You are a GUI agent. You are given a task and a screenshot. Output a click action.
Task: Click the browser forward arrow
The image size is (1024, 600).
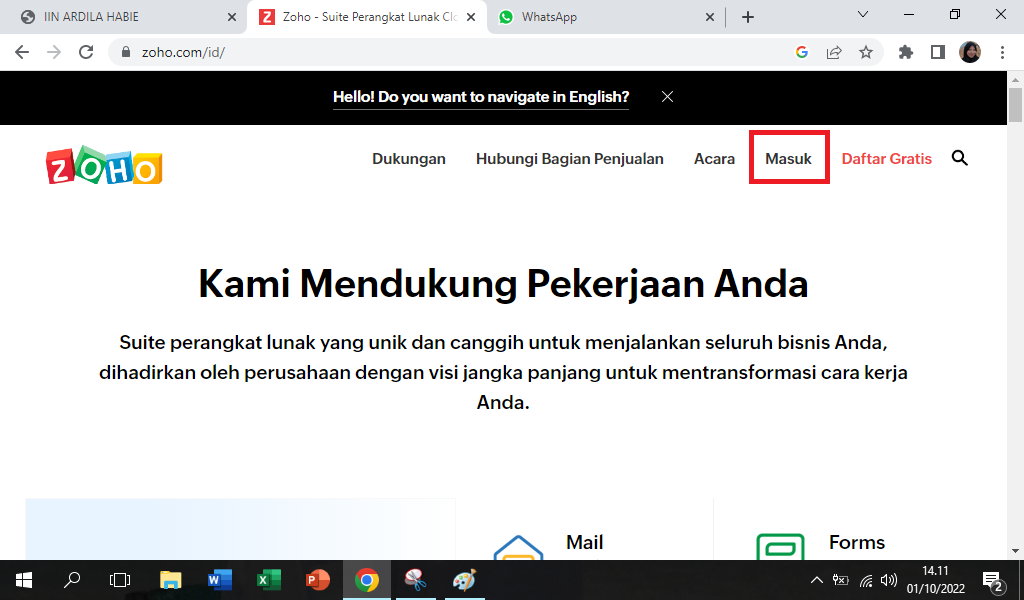pos(54,52)
